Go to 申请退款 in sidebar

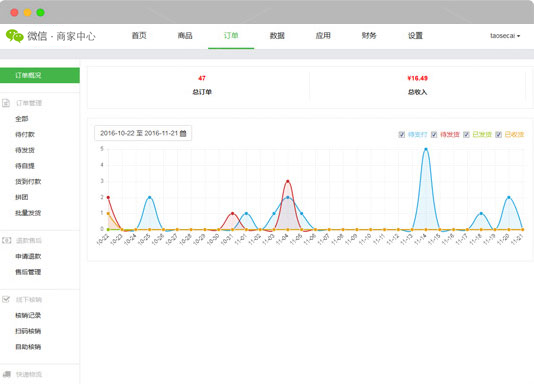pyautogui.click(x=28, y=256)
